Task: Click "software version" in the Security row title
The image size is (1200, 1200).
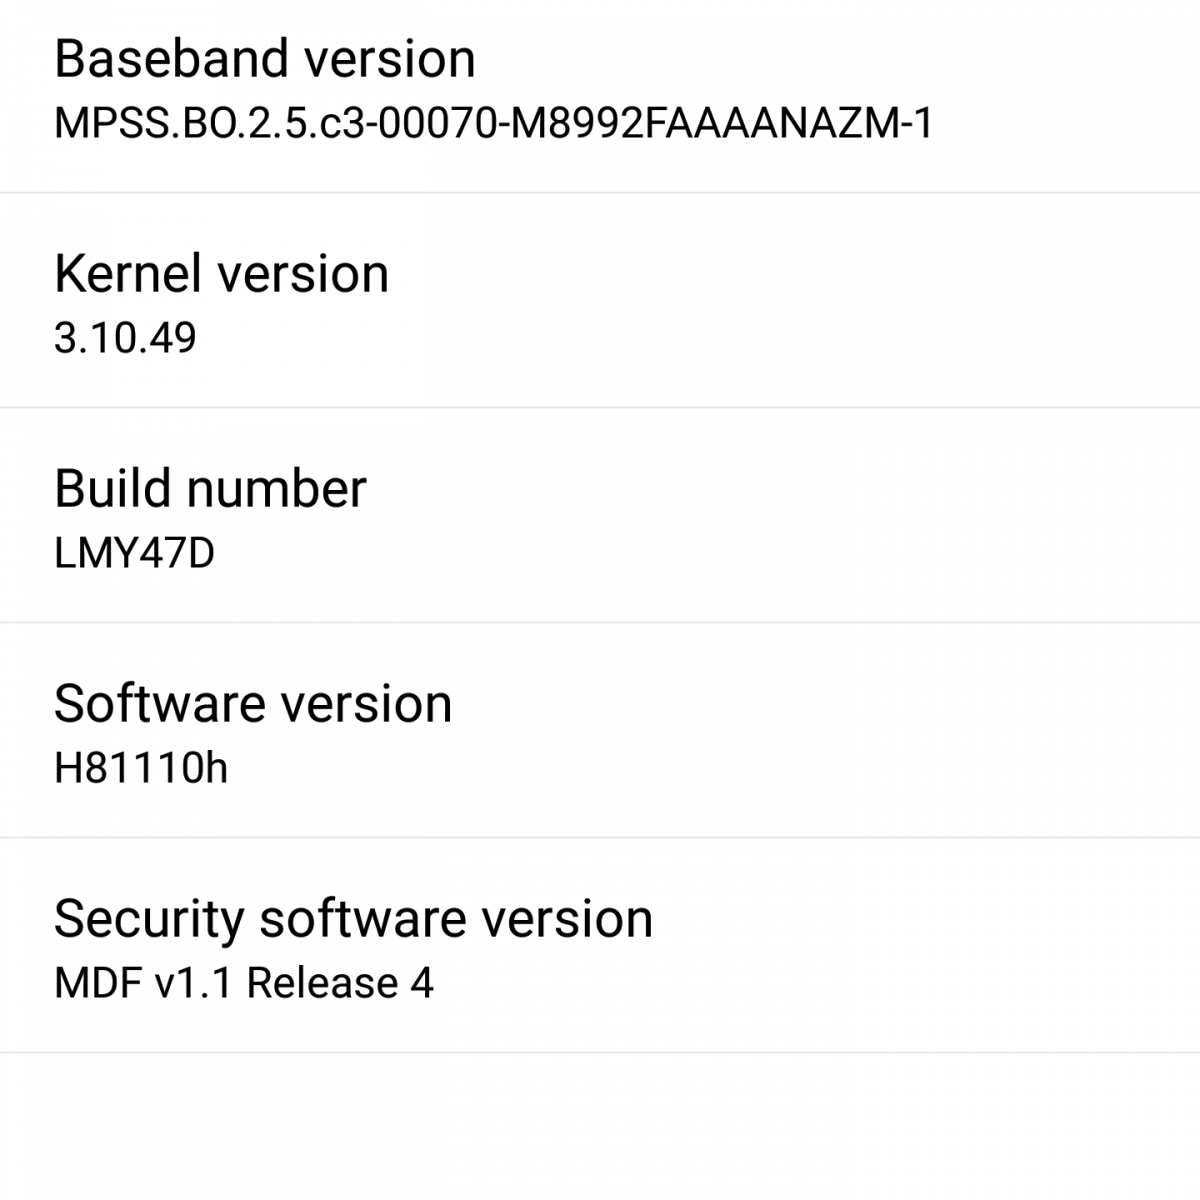Action: pyautogui.click(x=456, y=919)
